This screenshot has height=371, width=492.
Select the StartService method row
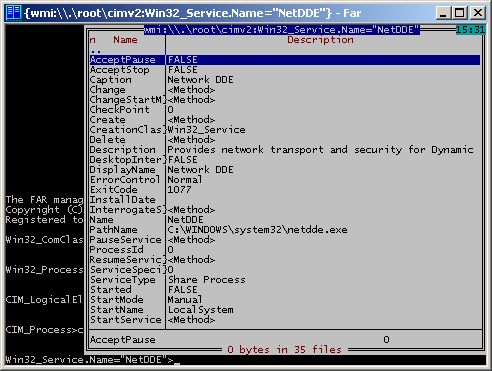click(285, 320)
